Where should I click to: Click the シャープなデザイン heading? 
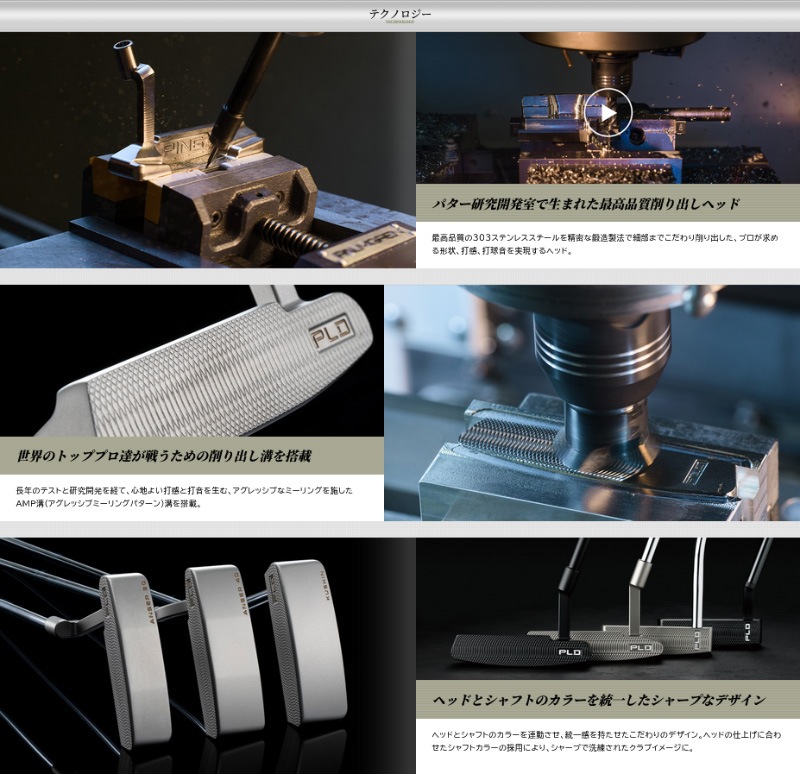(598, 700)
